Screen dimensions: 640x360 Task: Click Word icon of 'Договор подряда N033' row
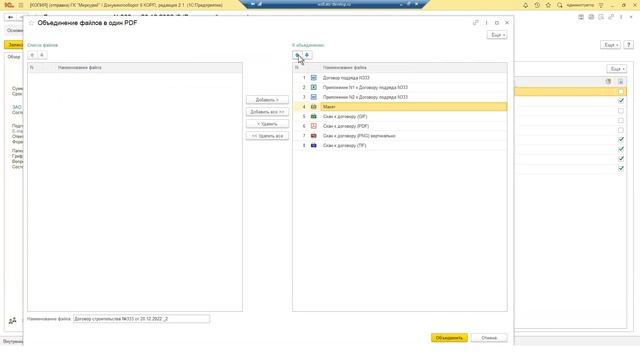[x=313, y=78]
